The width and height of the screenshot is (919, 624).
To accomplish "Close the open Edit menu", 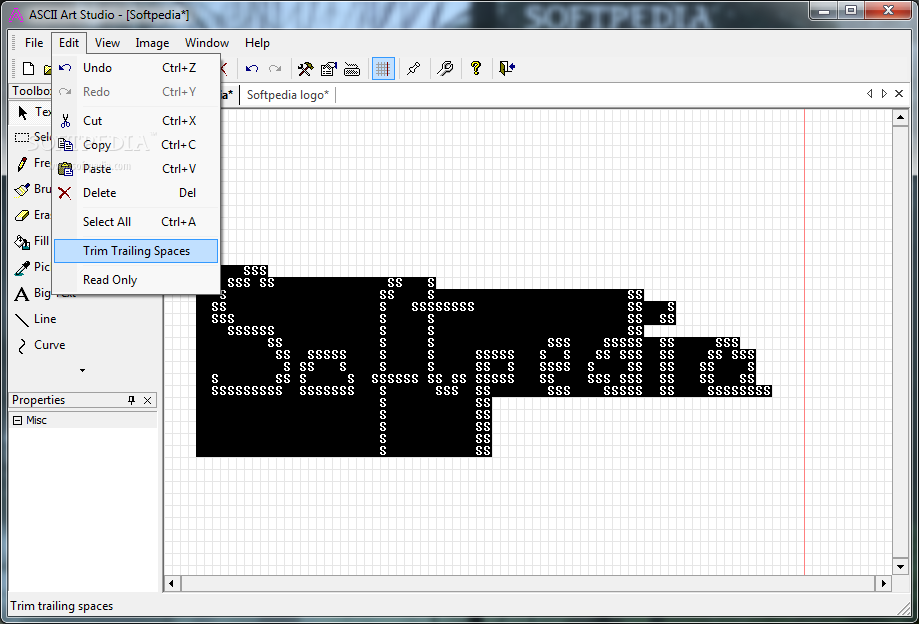I will coord(69,43).
